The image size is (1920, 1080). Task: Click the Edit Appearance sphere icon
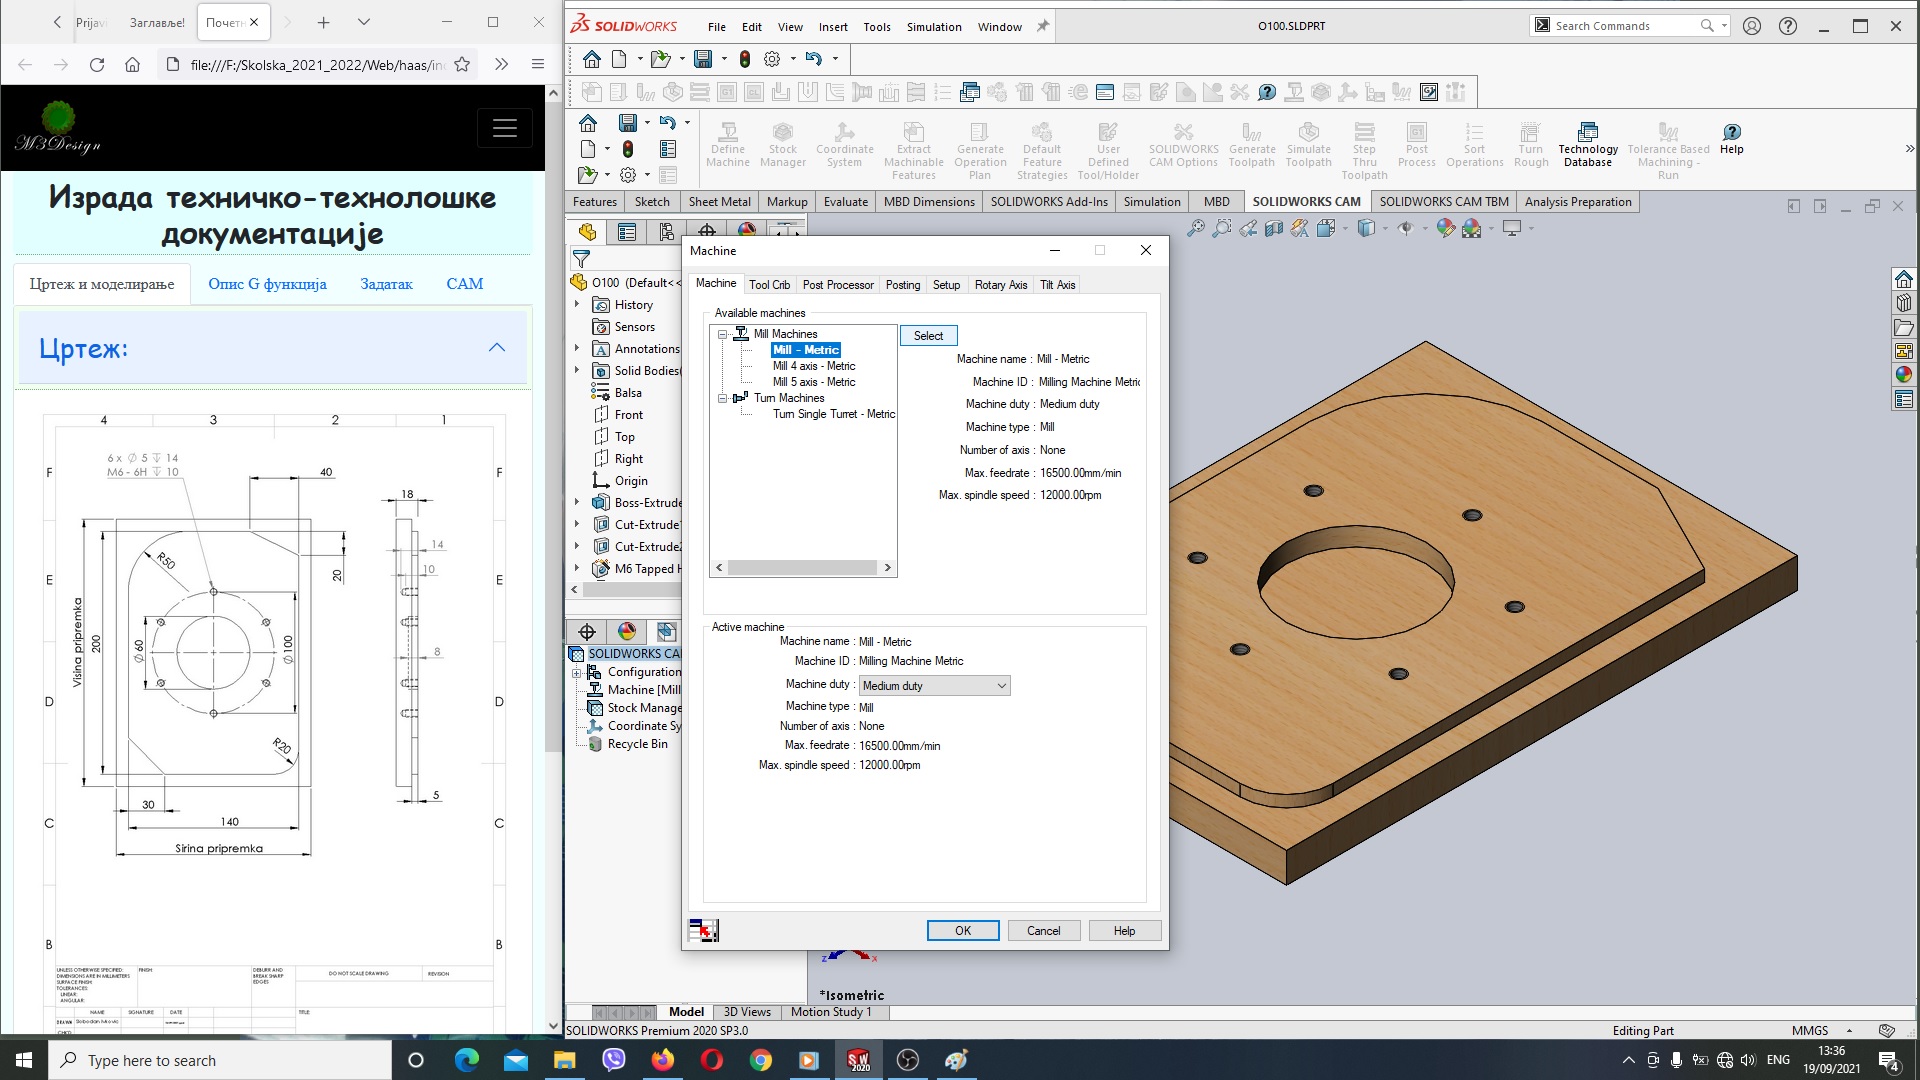1445,229
